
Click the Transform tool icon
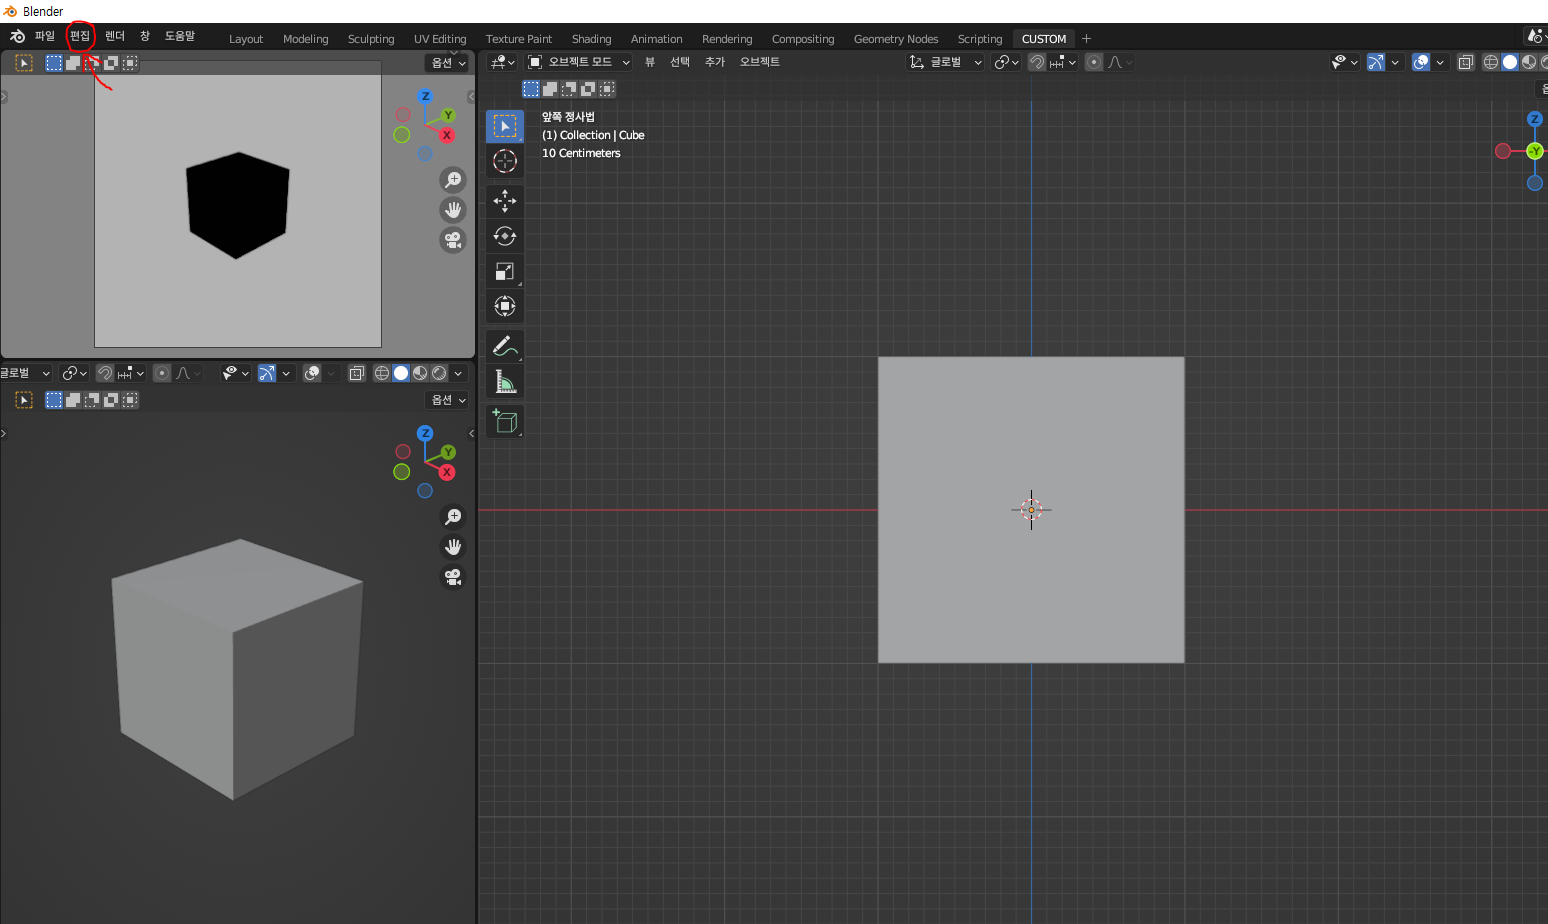click(505, 306)
